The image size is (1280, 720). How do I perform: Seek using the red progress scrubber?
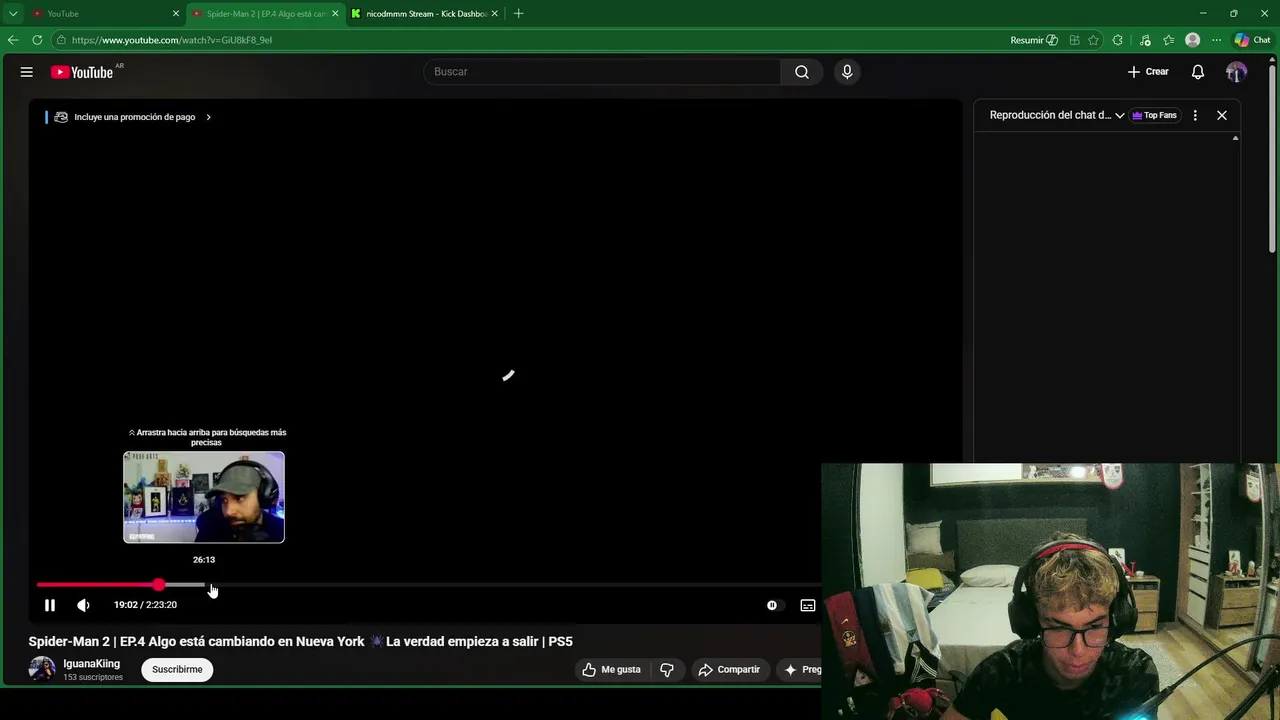coord(159,584)
